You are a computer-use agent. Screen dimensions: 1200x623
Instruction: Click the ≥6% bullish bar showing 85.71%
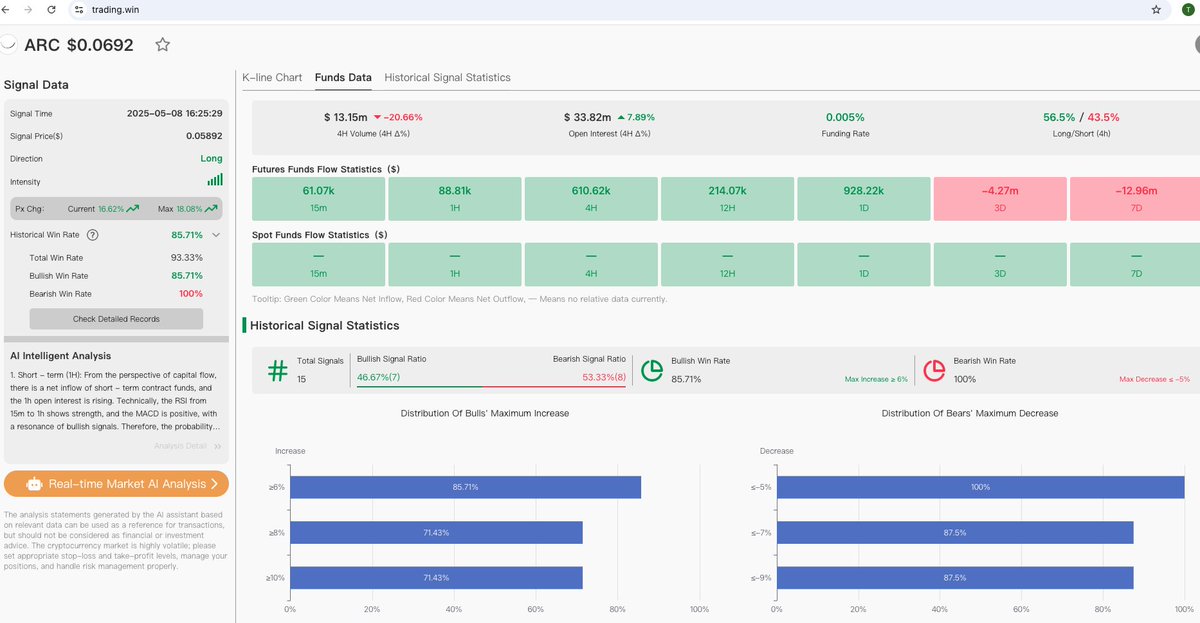tap(465, 487)
